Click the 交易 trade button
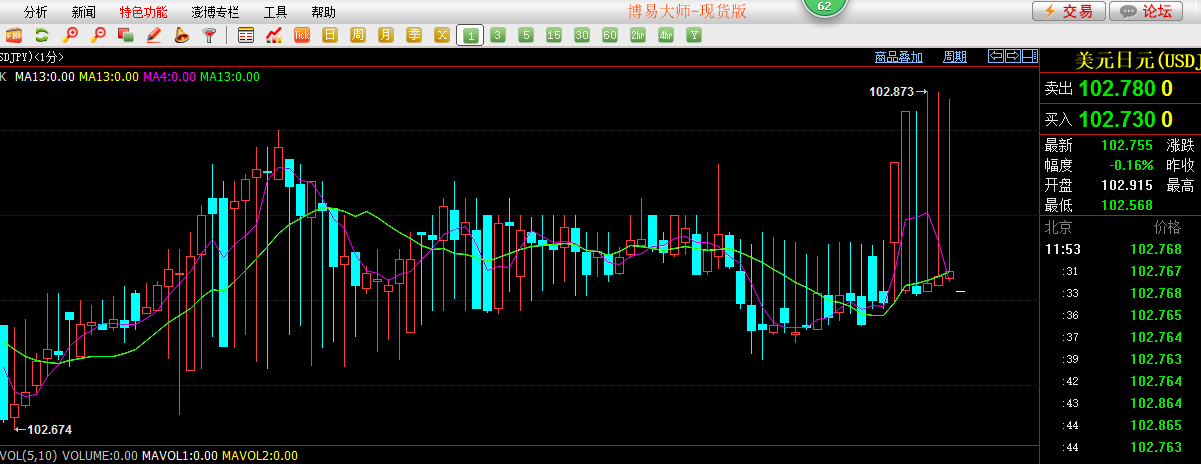The height and width of the screenshot is (464, 1201). point(1068,11)
